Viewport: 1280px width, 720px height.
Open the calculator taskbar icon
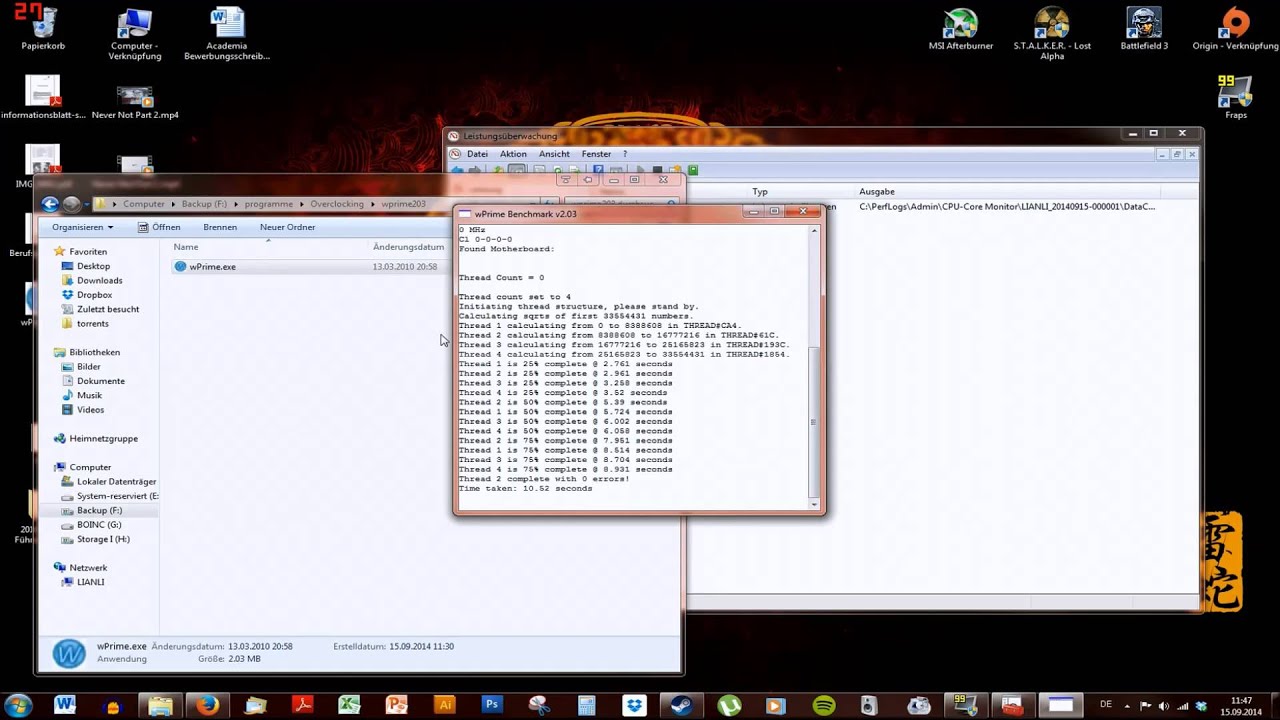[x=586, y=705]
